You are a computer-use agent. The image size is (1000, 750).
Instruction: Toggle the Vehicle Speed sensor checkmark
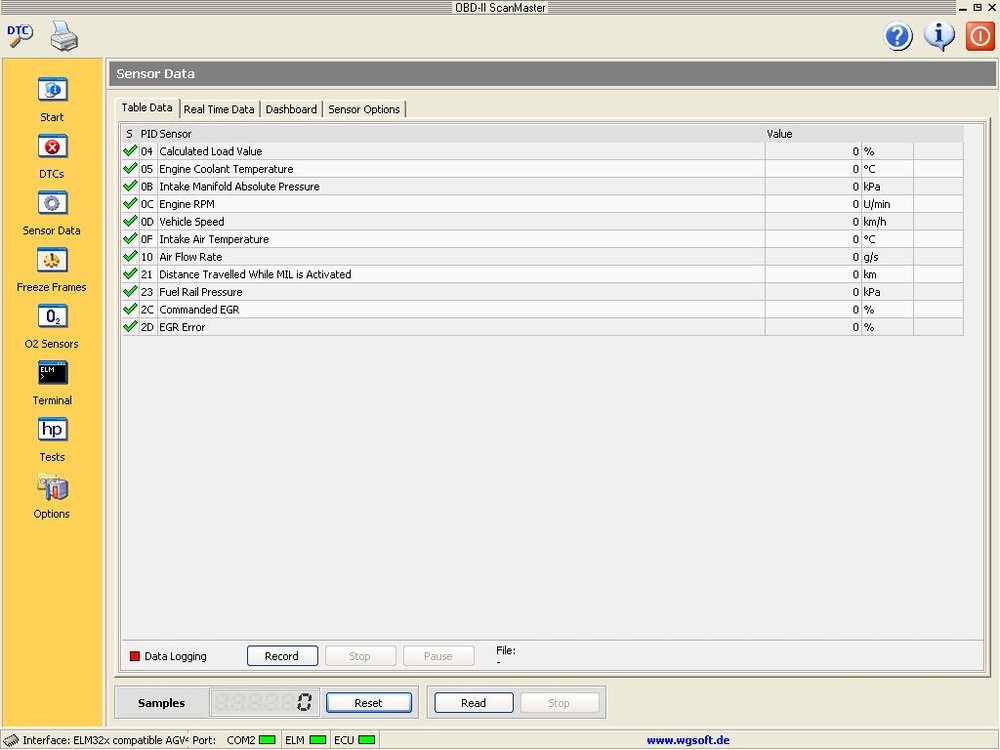coord(130,222)
